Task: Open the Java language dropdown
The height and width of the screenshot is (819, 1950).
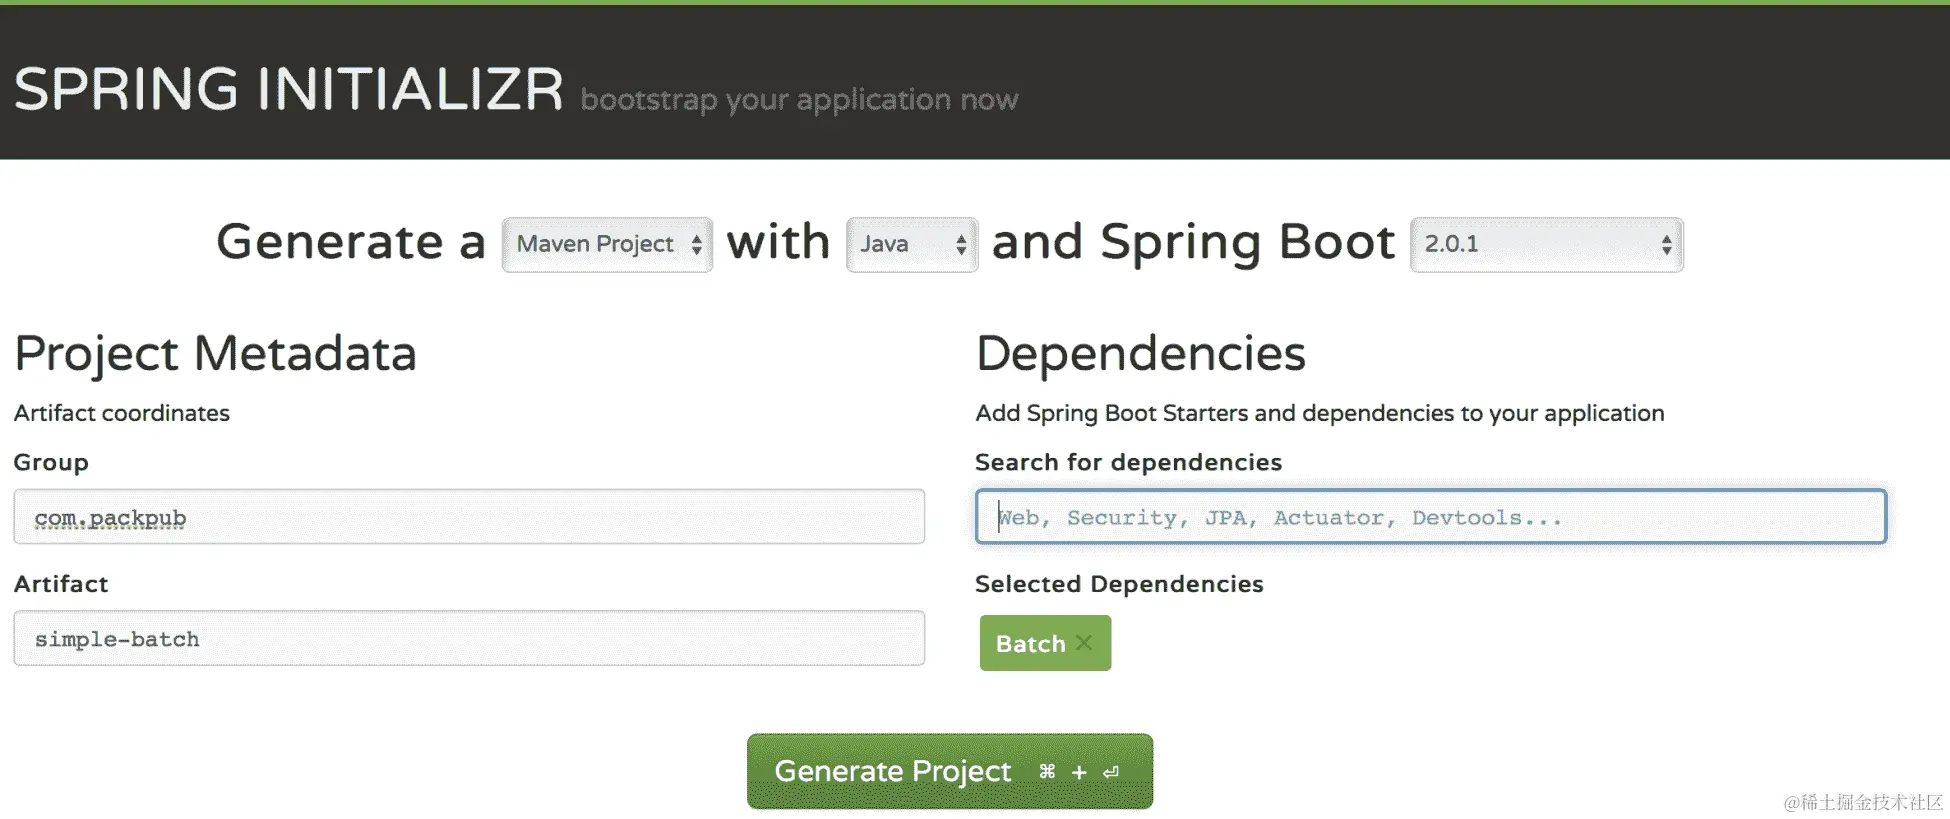Action: pos(912,245)
